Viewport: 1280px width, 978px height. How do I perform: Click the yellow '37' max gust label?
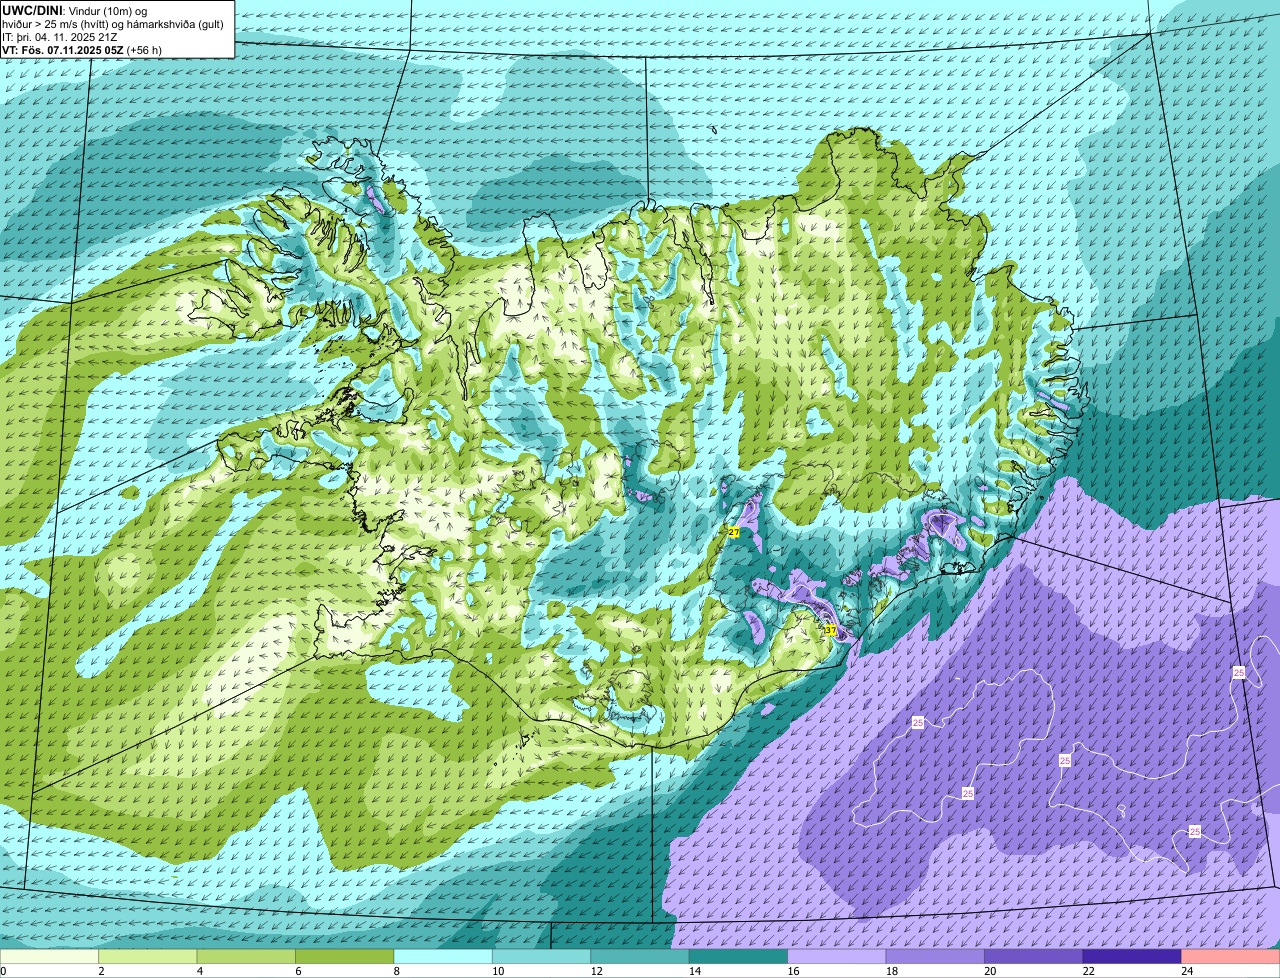[830, 630]
